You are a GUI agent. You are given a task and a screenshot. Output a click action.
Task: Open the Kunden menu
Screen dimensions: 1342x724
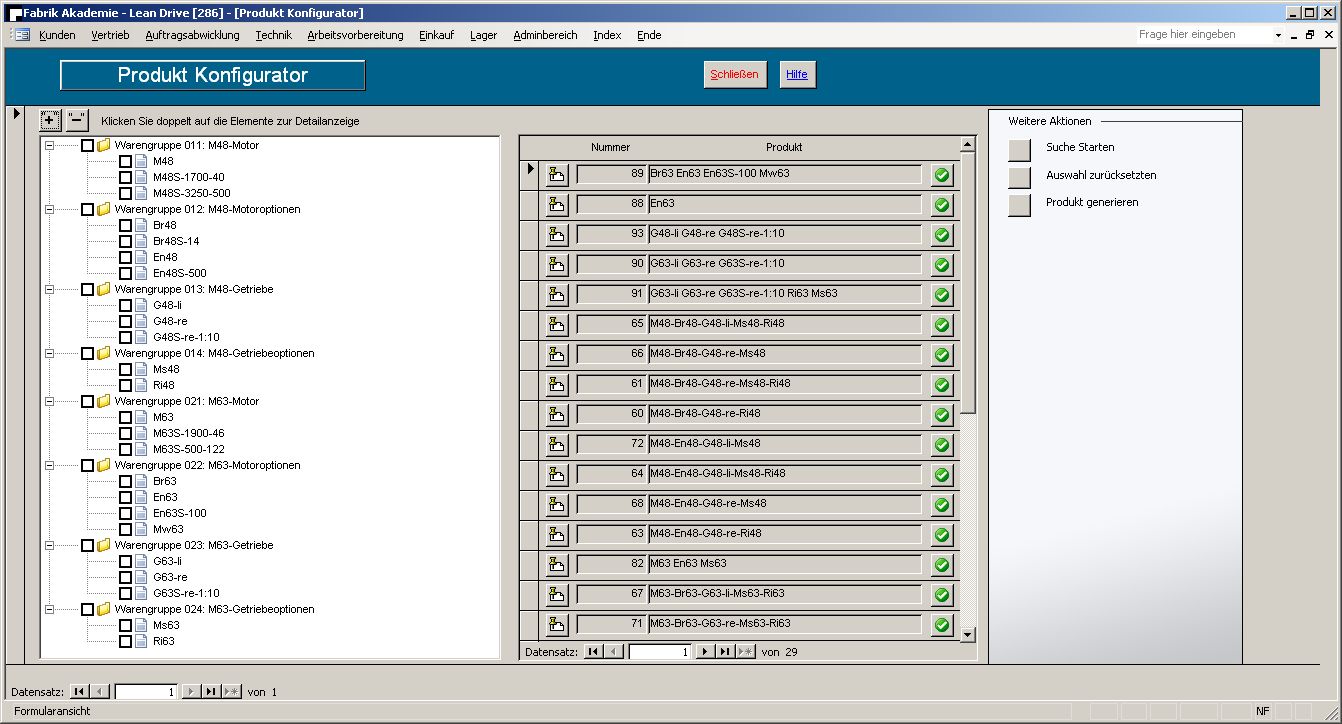click(57, 35)
